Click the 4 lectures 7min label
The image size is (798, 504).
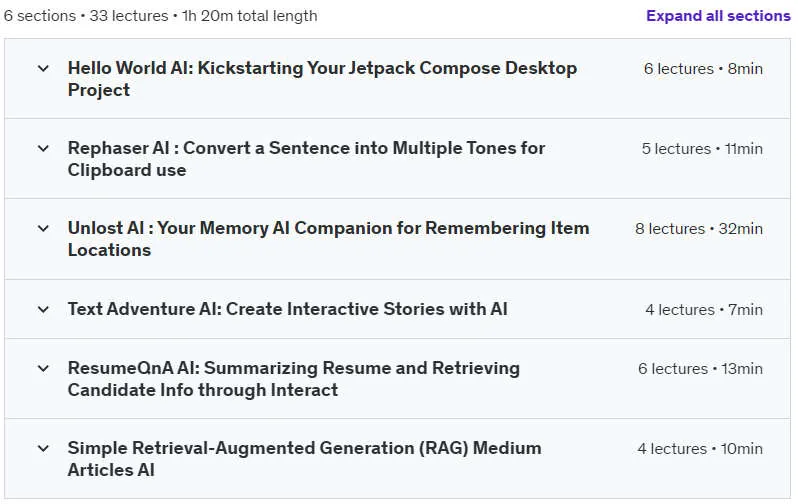[x=704, y=310]
